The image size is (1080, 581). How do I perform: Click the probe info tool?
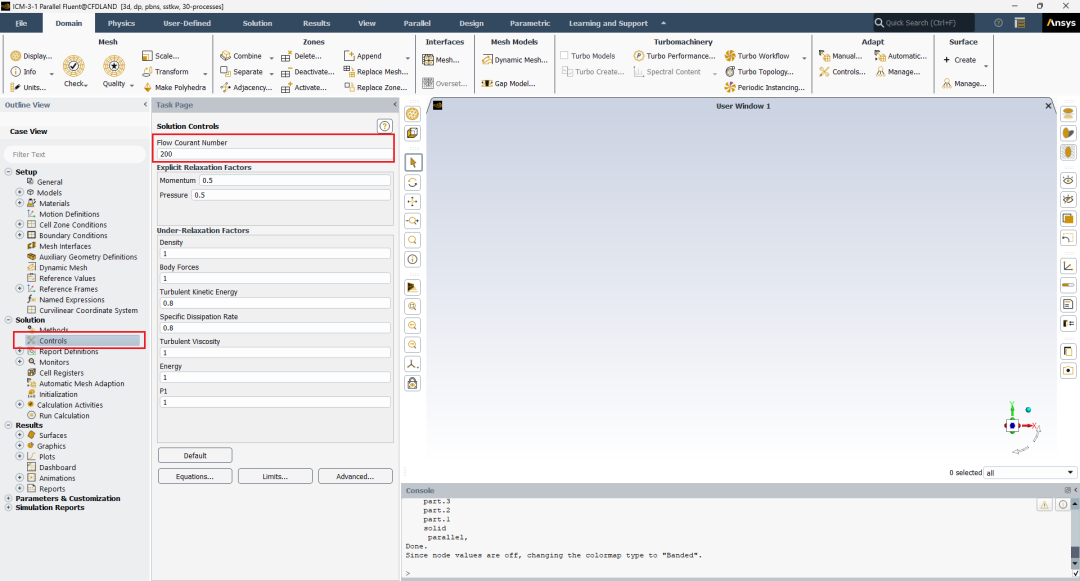pos(413,260)
